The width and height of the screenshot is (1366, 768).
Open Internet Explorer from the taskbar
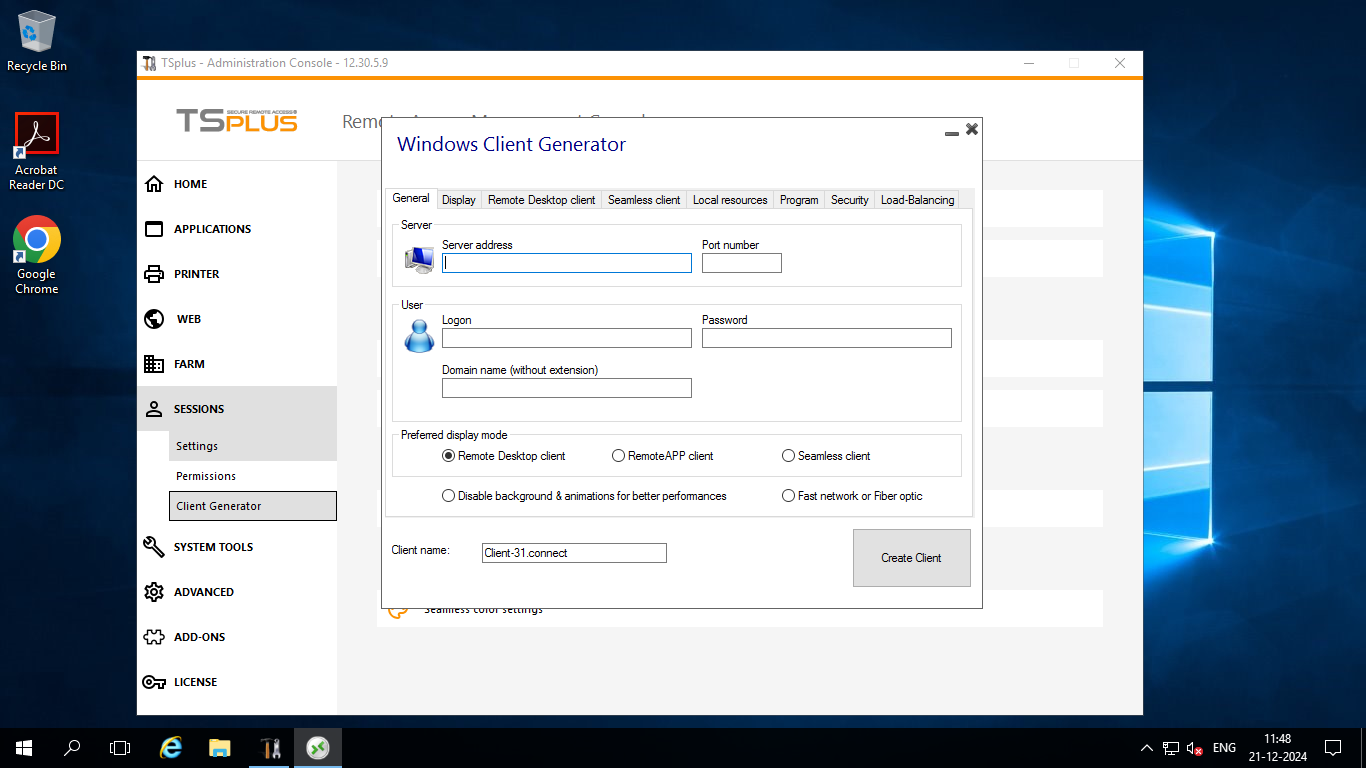tap(171, 747)
